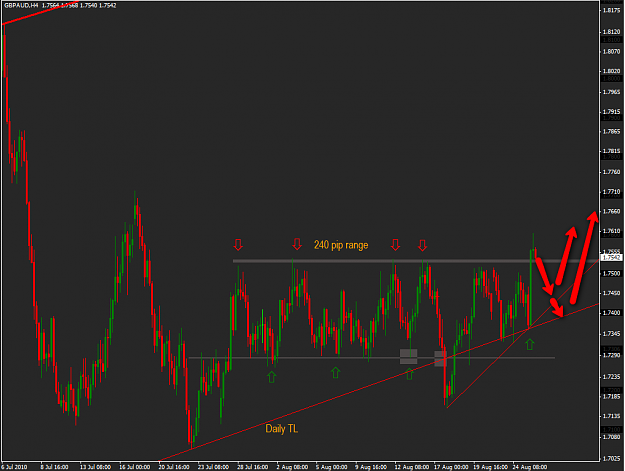Click price level 1.7760 on the axis
Image resolution: width=625 pixels, height=471 pixels.
coord(611,172)
